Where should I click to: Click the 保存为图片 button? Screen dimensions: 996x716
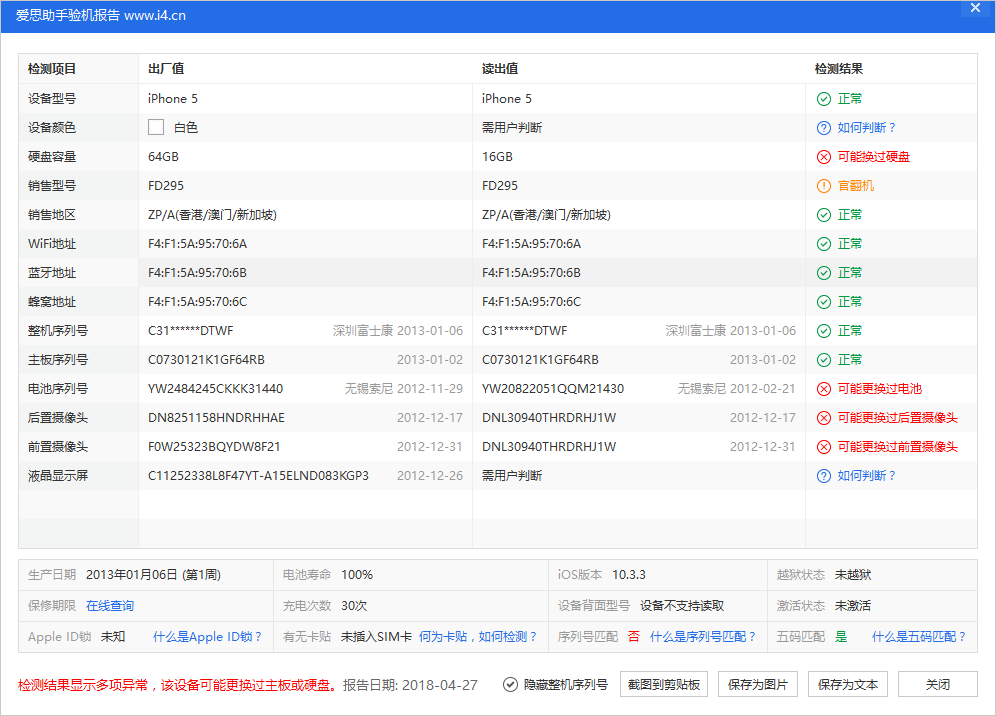pos(758,684)
